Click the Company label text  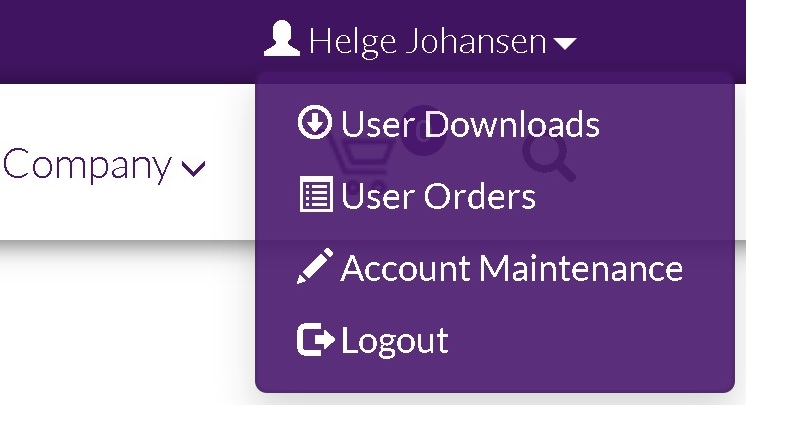[x=87, y=165]
